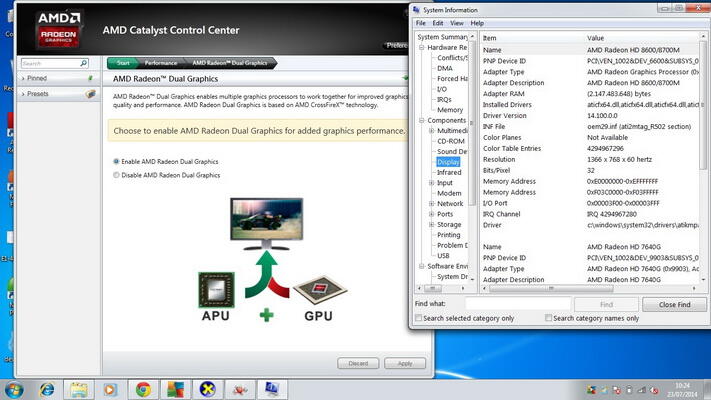This screenshot has height=400, width=711.
Task: Select the Memory tree item
Action: tap(450, 110)
